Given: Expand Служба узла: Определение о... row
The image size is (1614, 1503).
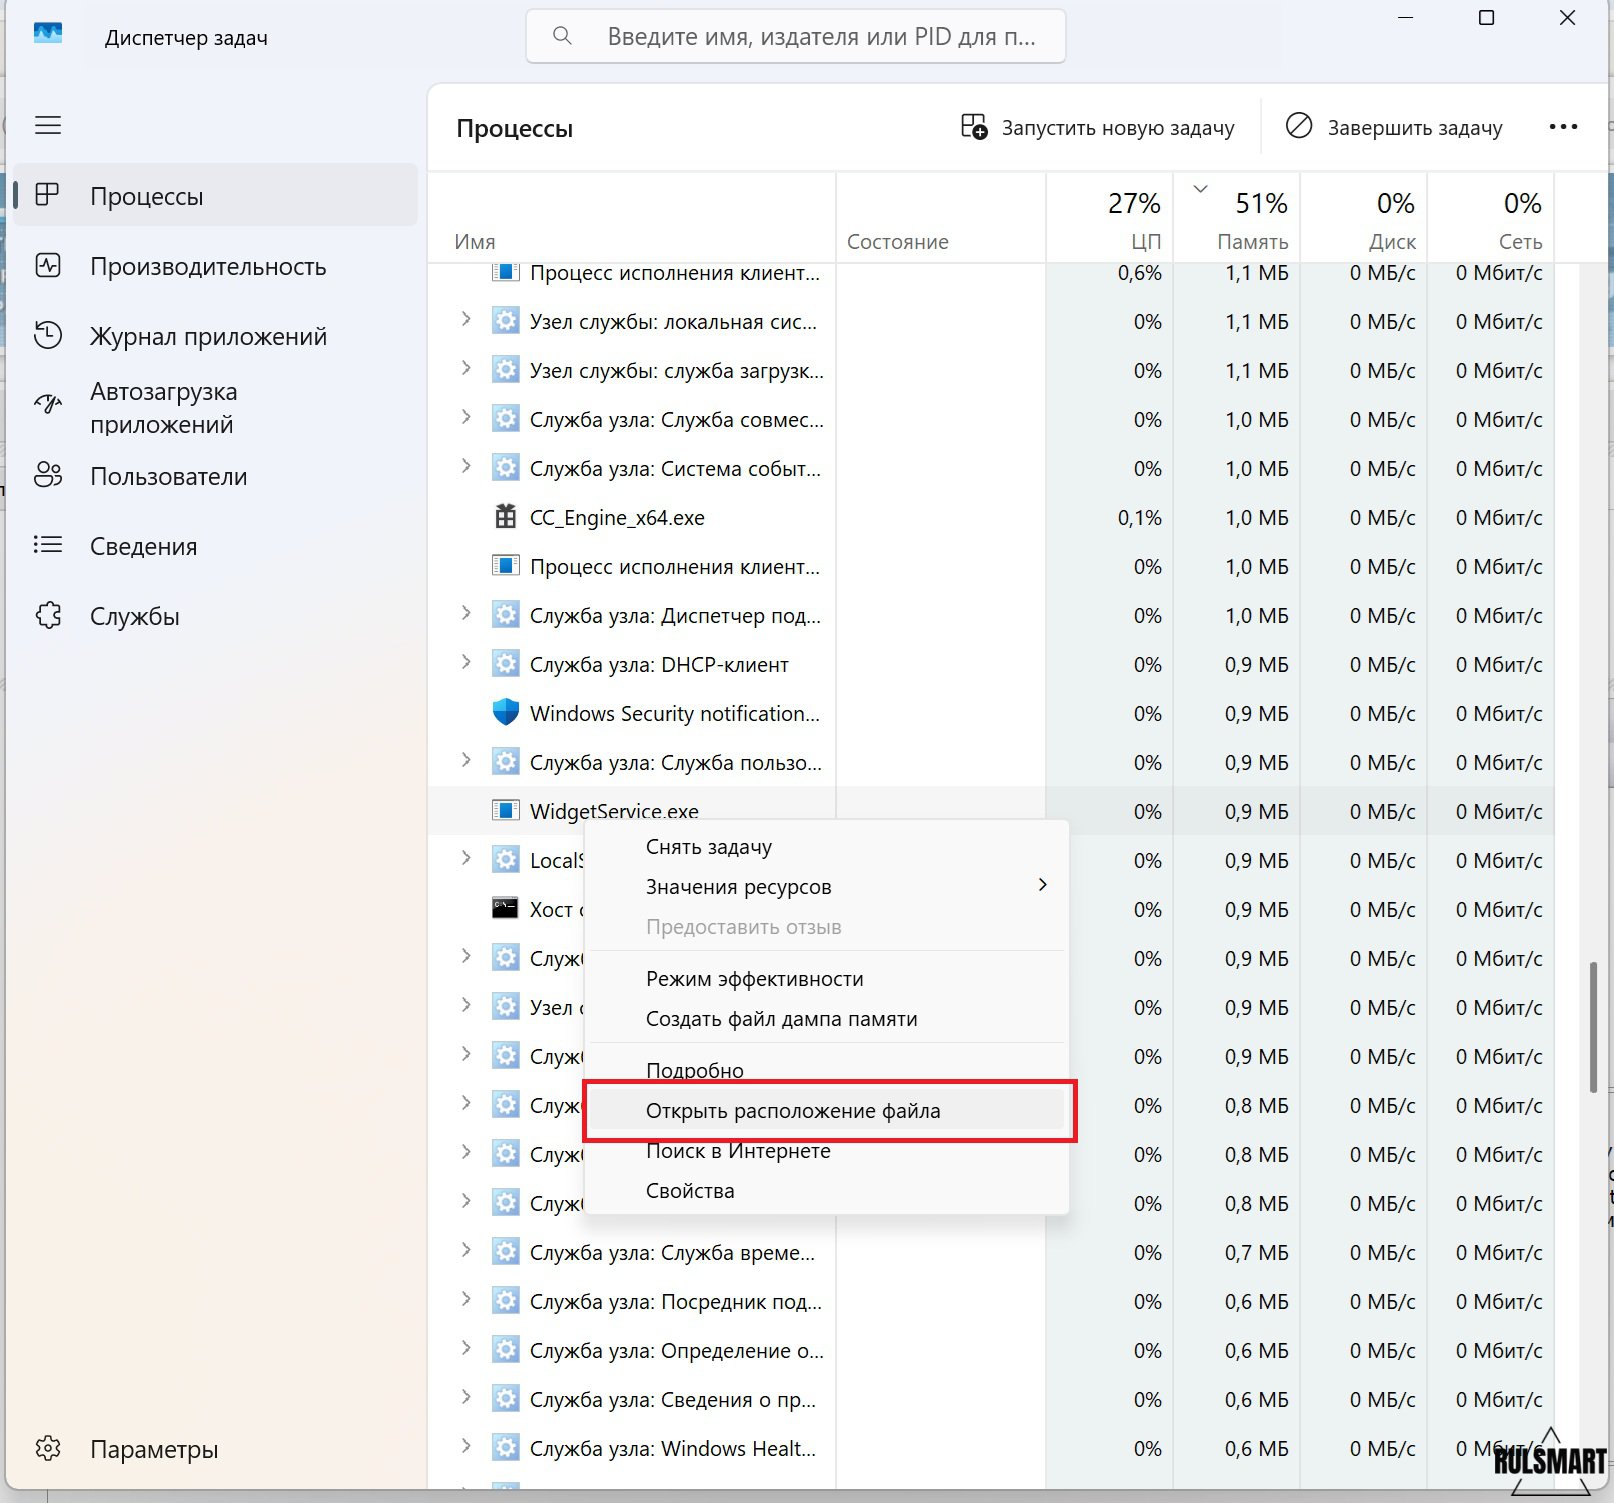Looking at the screenshot, I should [466, 1349].
